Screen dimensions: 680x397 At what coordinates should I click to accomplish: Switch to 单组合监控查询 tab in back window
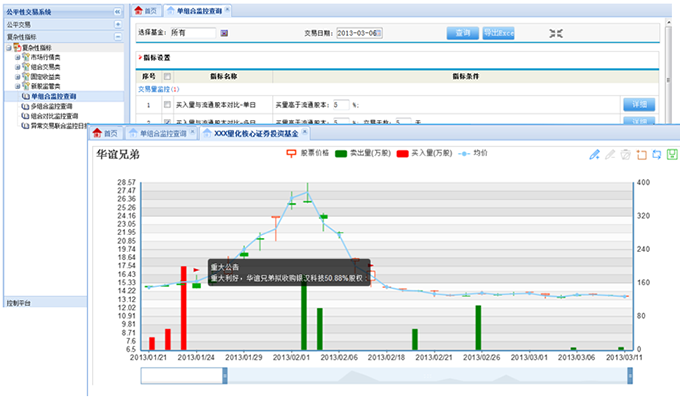tap(199, 11)
